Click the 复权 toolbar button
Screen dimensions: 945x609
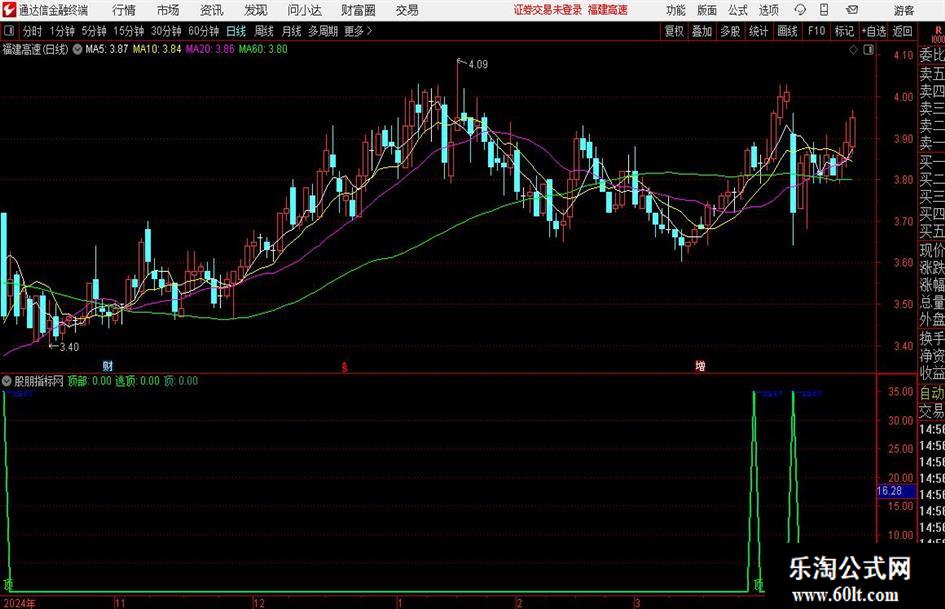(674, 31)
